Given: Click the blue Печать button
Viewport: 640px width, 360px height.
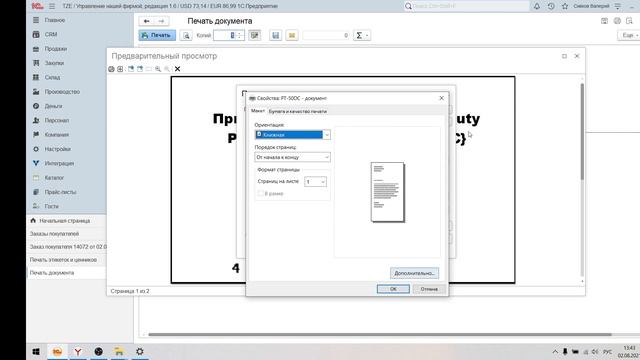Looking at the screenshot, I should [x=157, y=36].
